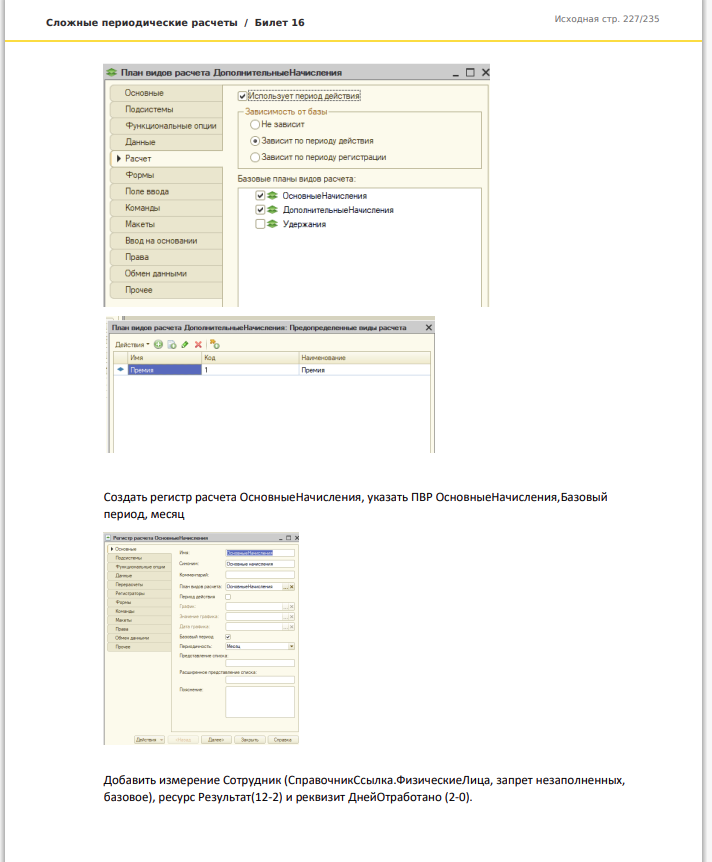Open the Данные tab in the plan window

point(166,142)
